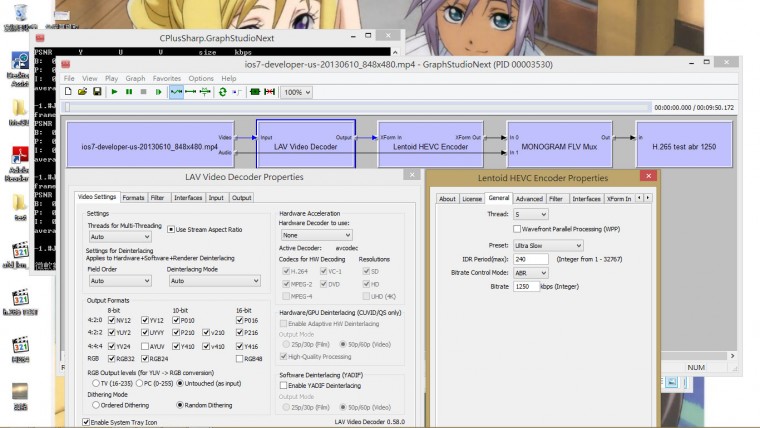Open the encoder Preset dropdown
Screen dimensions: 760x428
click(x=547, y=244)
